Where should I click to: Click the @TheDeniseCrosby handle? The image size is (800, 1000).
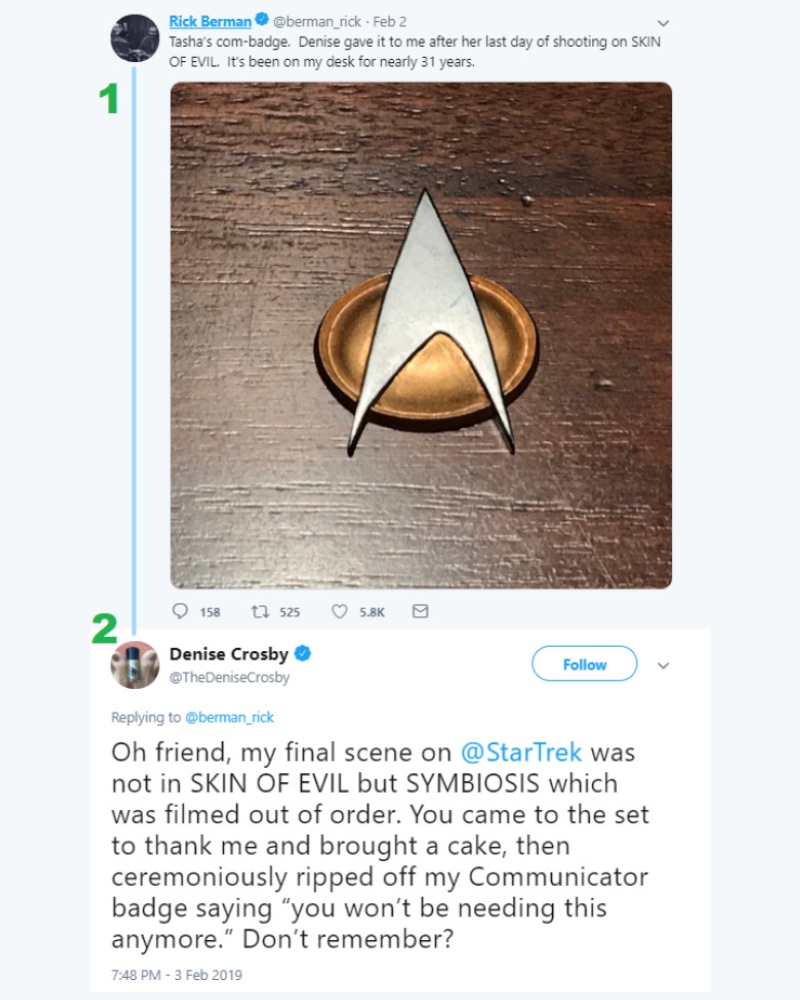click(x=229, y=677)
